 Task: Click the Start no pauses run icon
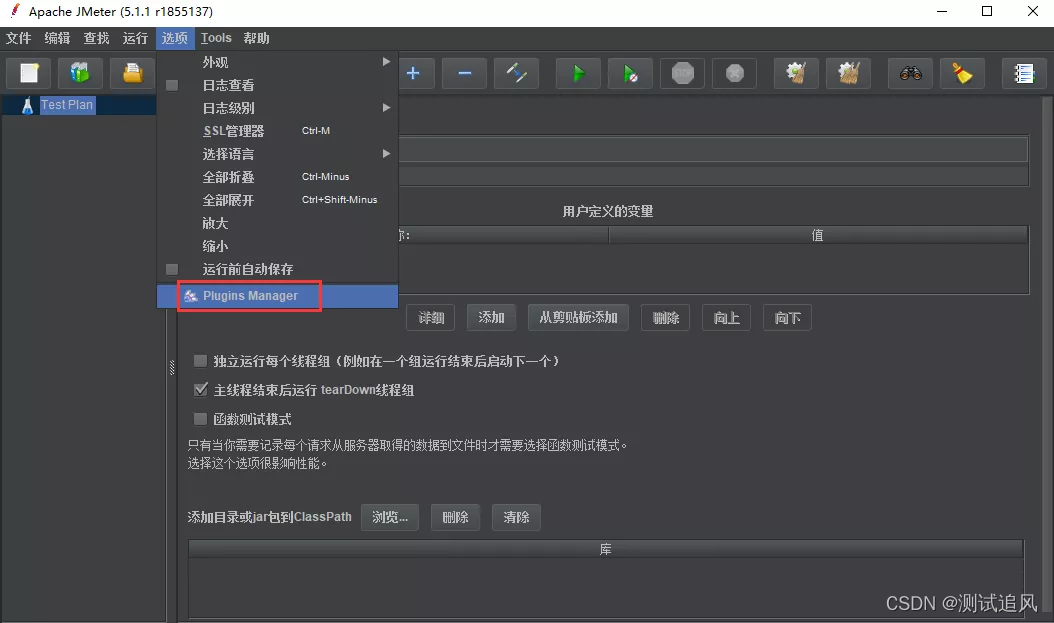tap(630, 73)
